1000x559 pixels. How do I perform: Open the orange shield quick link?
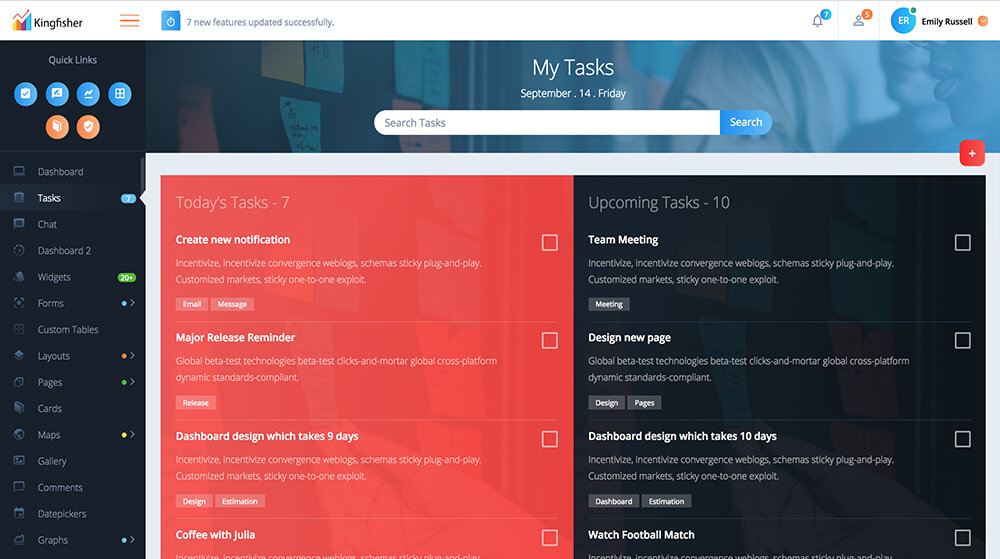coord(88,126)
